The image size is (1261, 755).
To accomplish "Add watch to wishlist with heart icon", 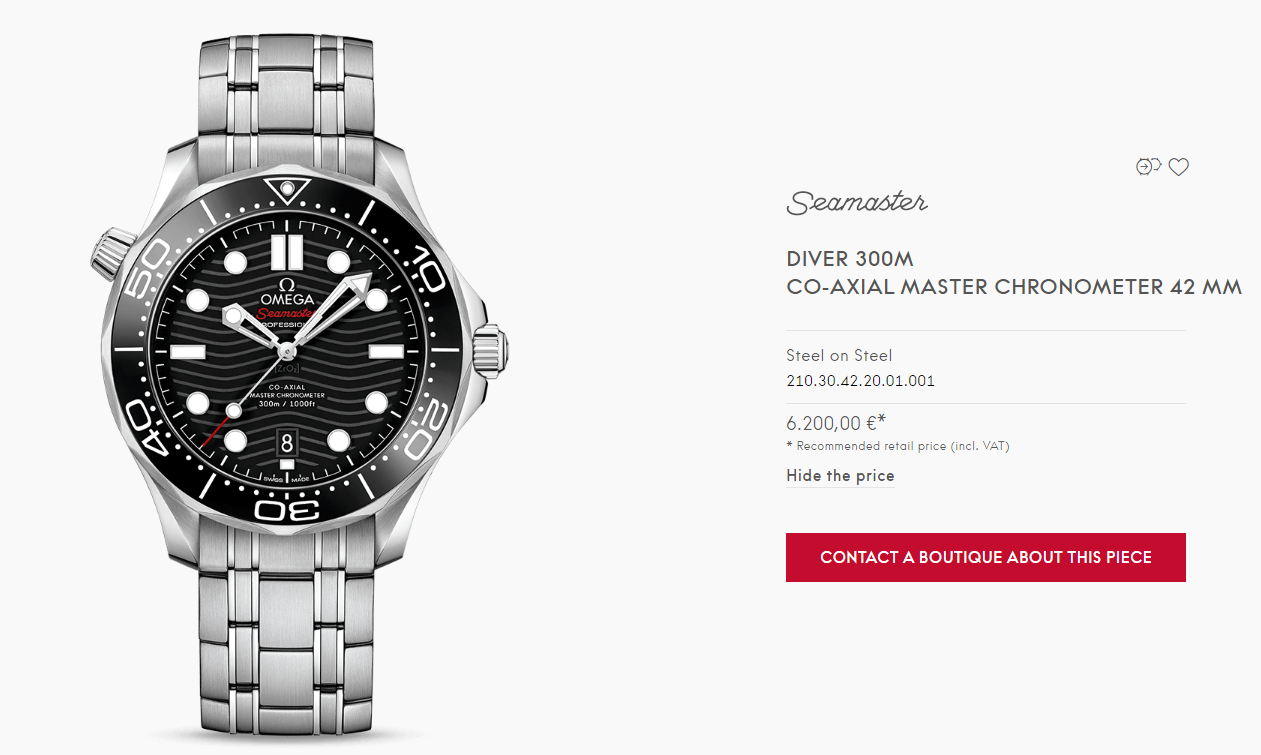I will pyautogui.click(x=1179, y=167).
